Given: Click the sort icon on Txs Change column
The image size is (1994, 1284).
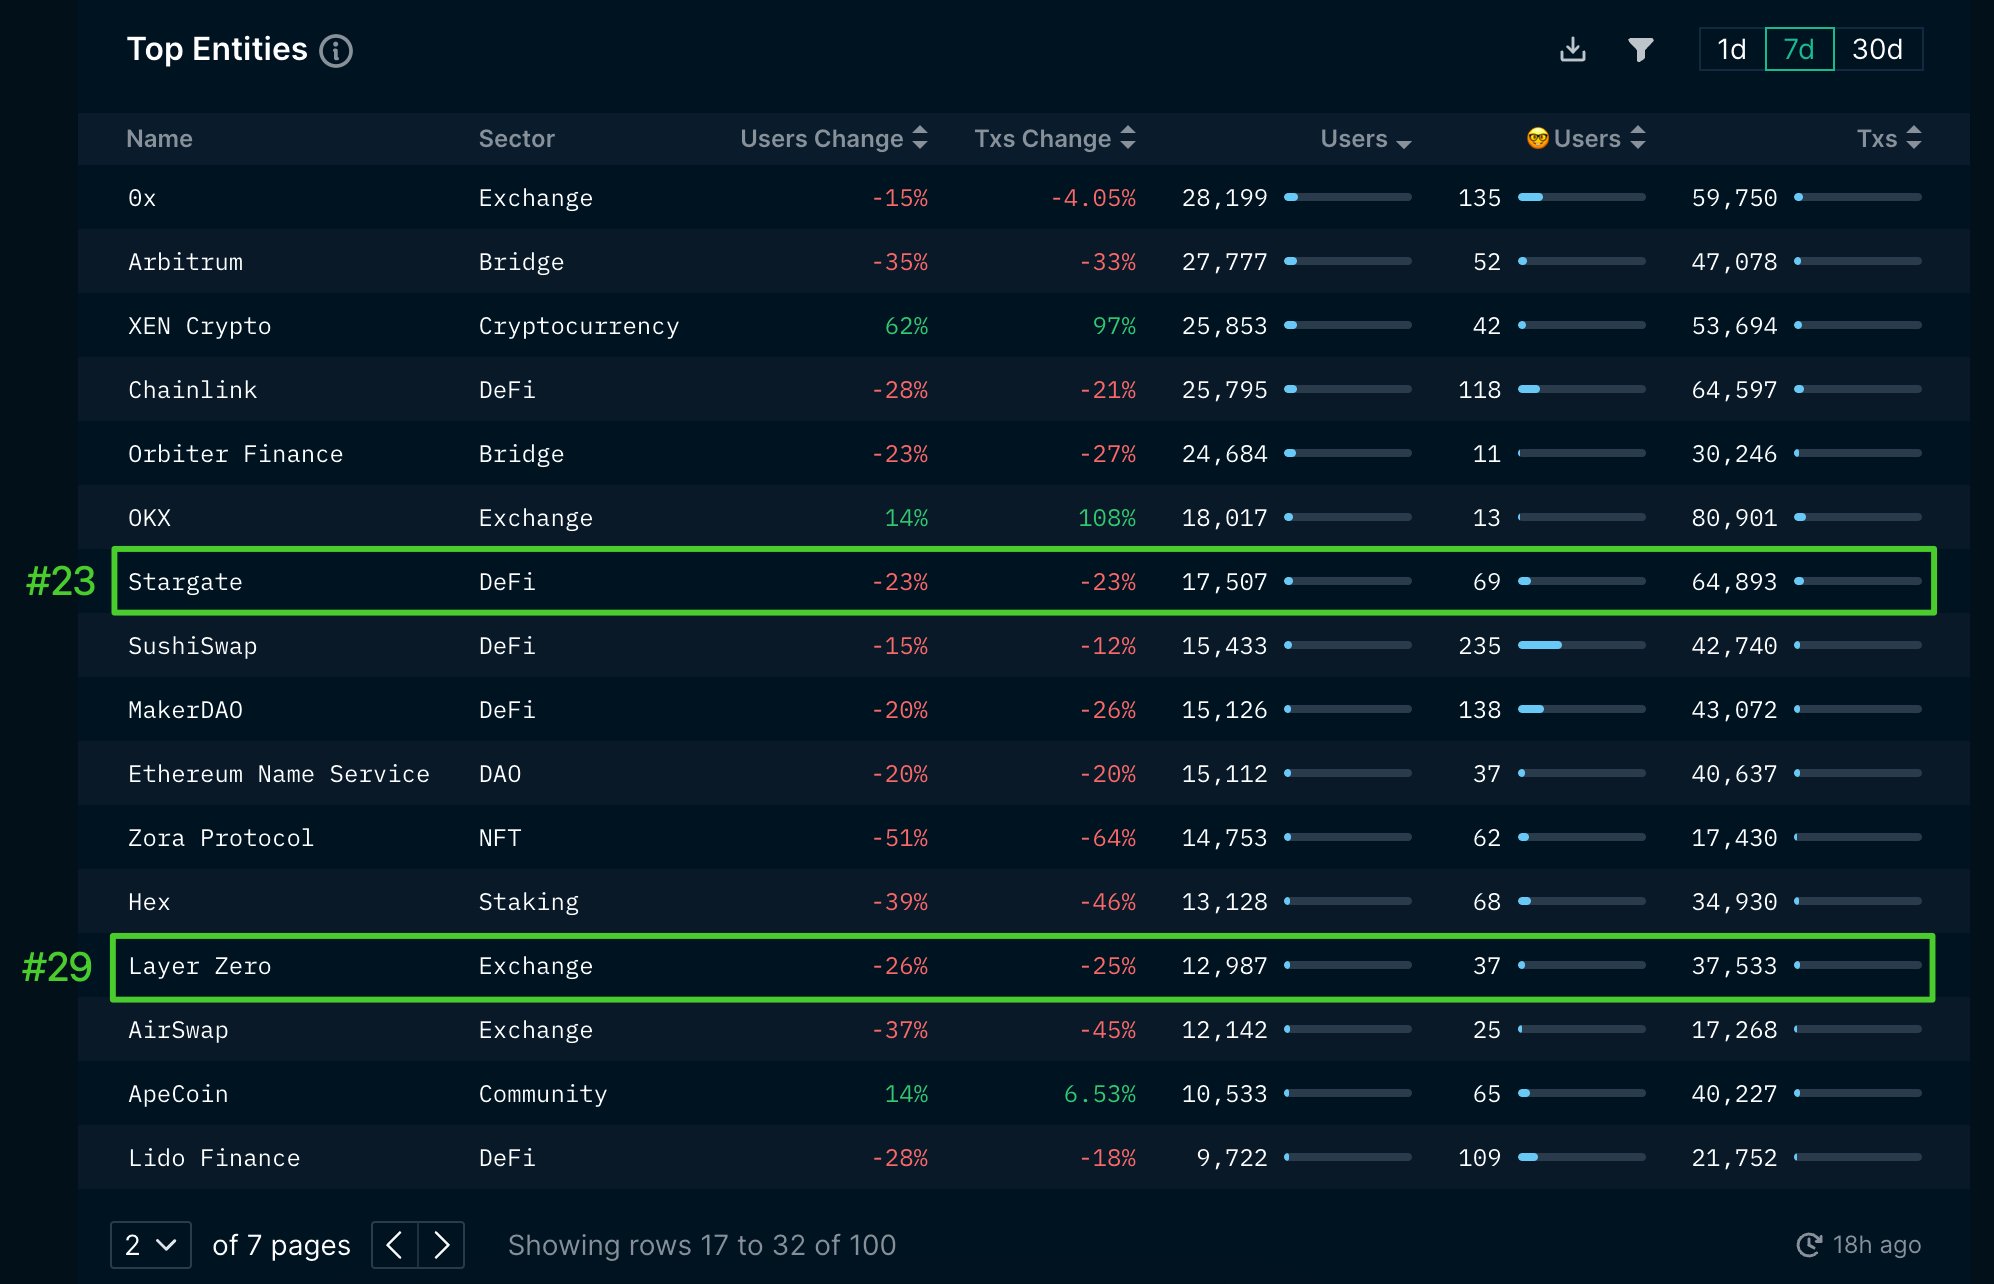Looking at the screenshot, I should (1127, 138).
